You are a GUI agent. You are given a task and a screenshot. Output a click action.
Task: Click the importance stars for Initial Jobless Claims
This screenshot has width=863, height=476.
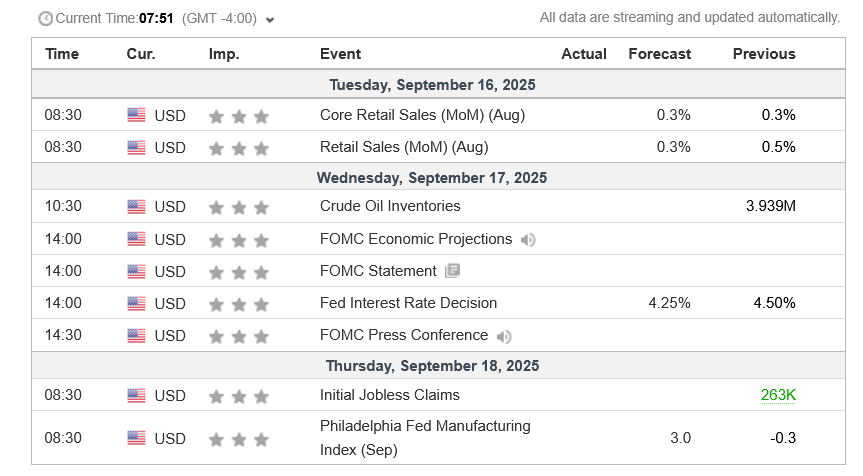pos(239,395)
